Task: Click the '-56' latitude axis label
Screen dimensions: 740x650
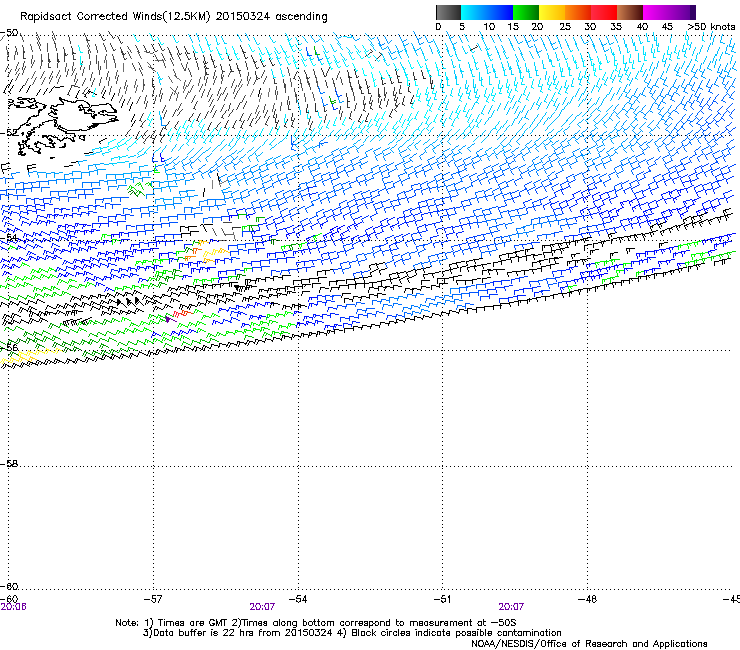Action: tap(9, 347)
